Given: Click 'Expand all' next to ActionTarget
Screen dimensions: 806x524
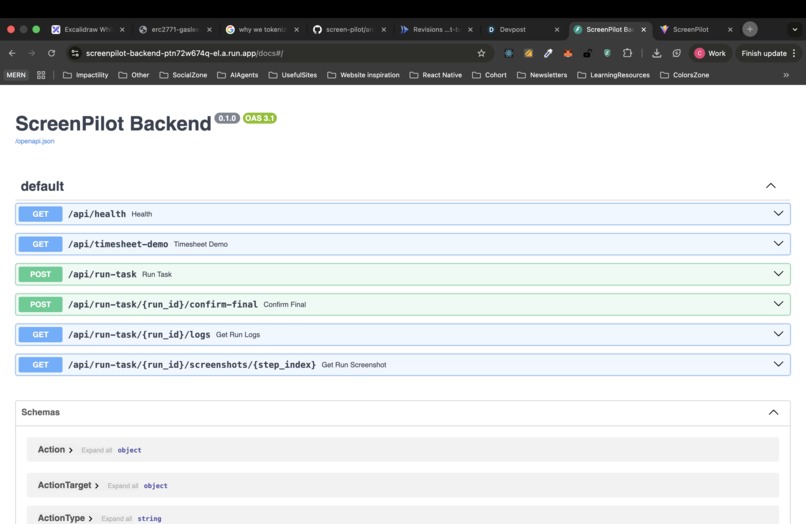Looking at the screenshot, I should (x=123, y=485).
